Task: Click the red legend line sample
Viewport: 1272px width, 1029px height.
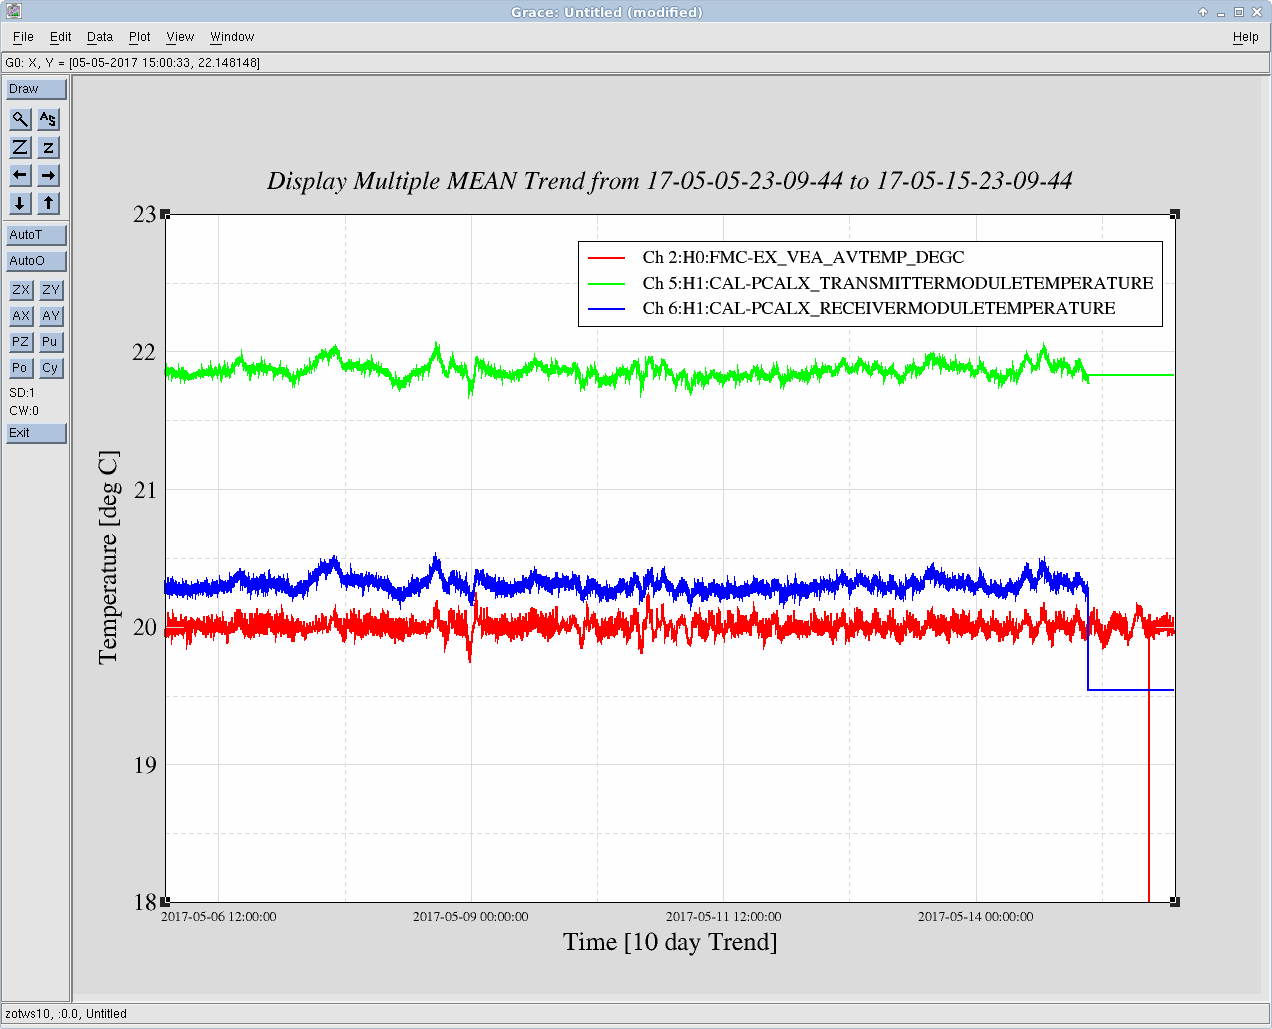Action: tap(606, 258)
